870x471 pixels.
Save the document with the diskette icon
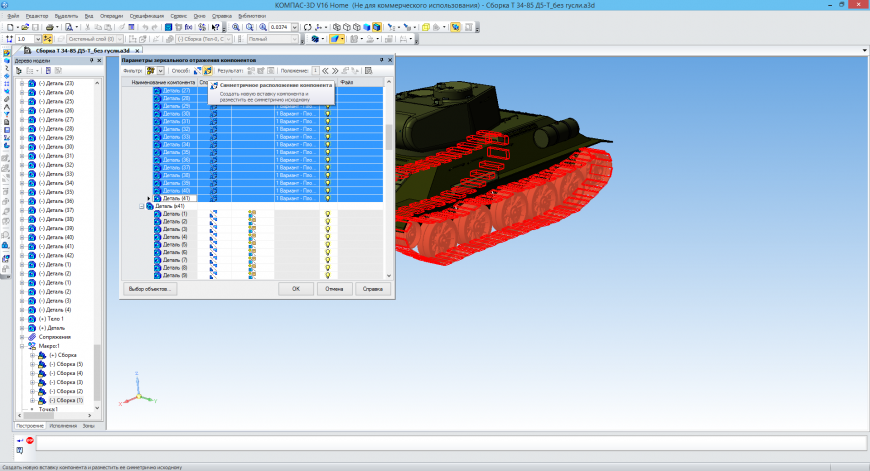click(x=36, y=27)
